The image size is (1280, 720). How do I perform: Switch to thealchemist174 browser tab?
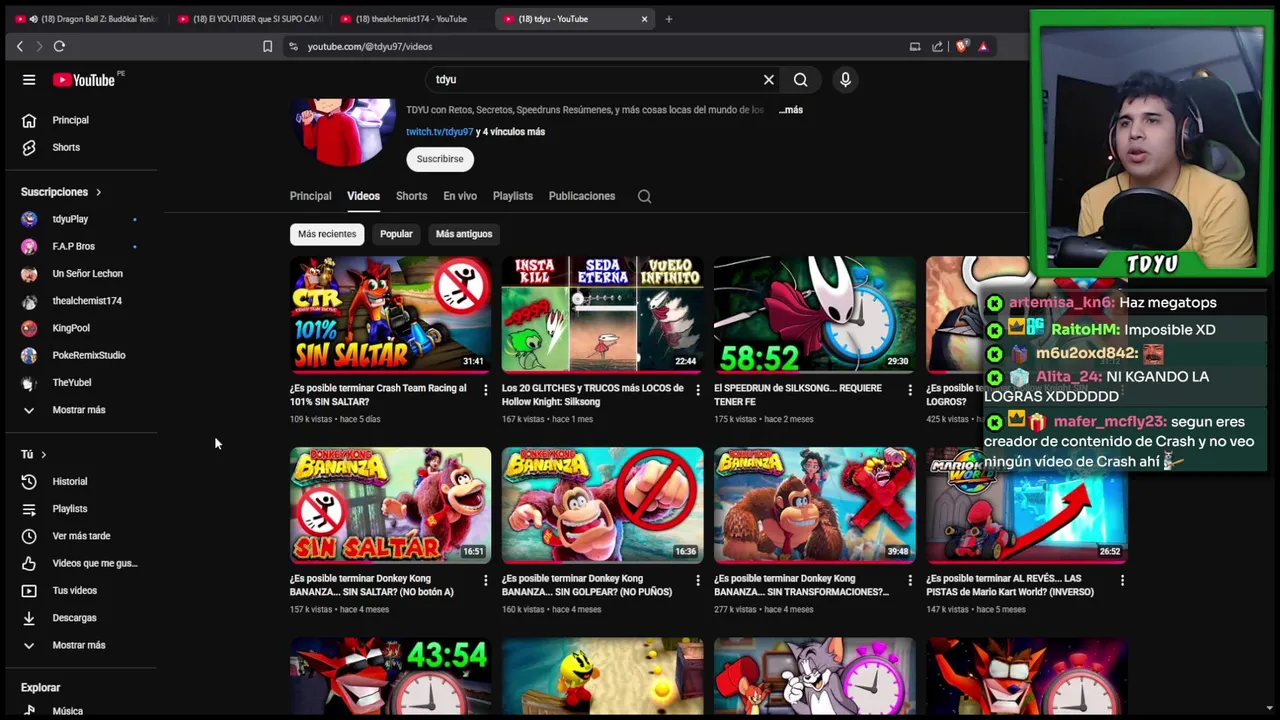(410, 19)
